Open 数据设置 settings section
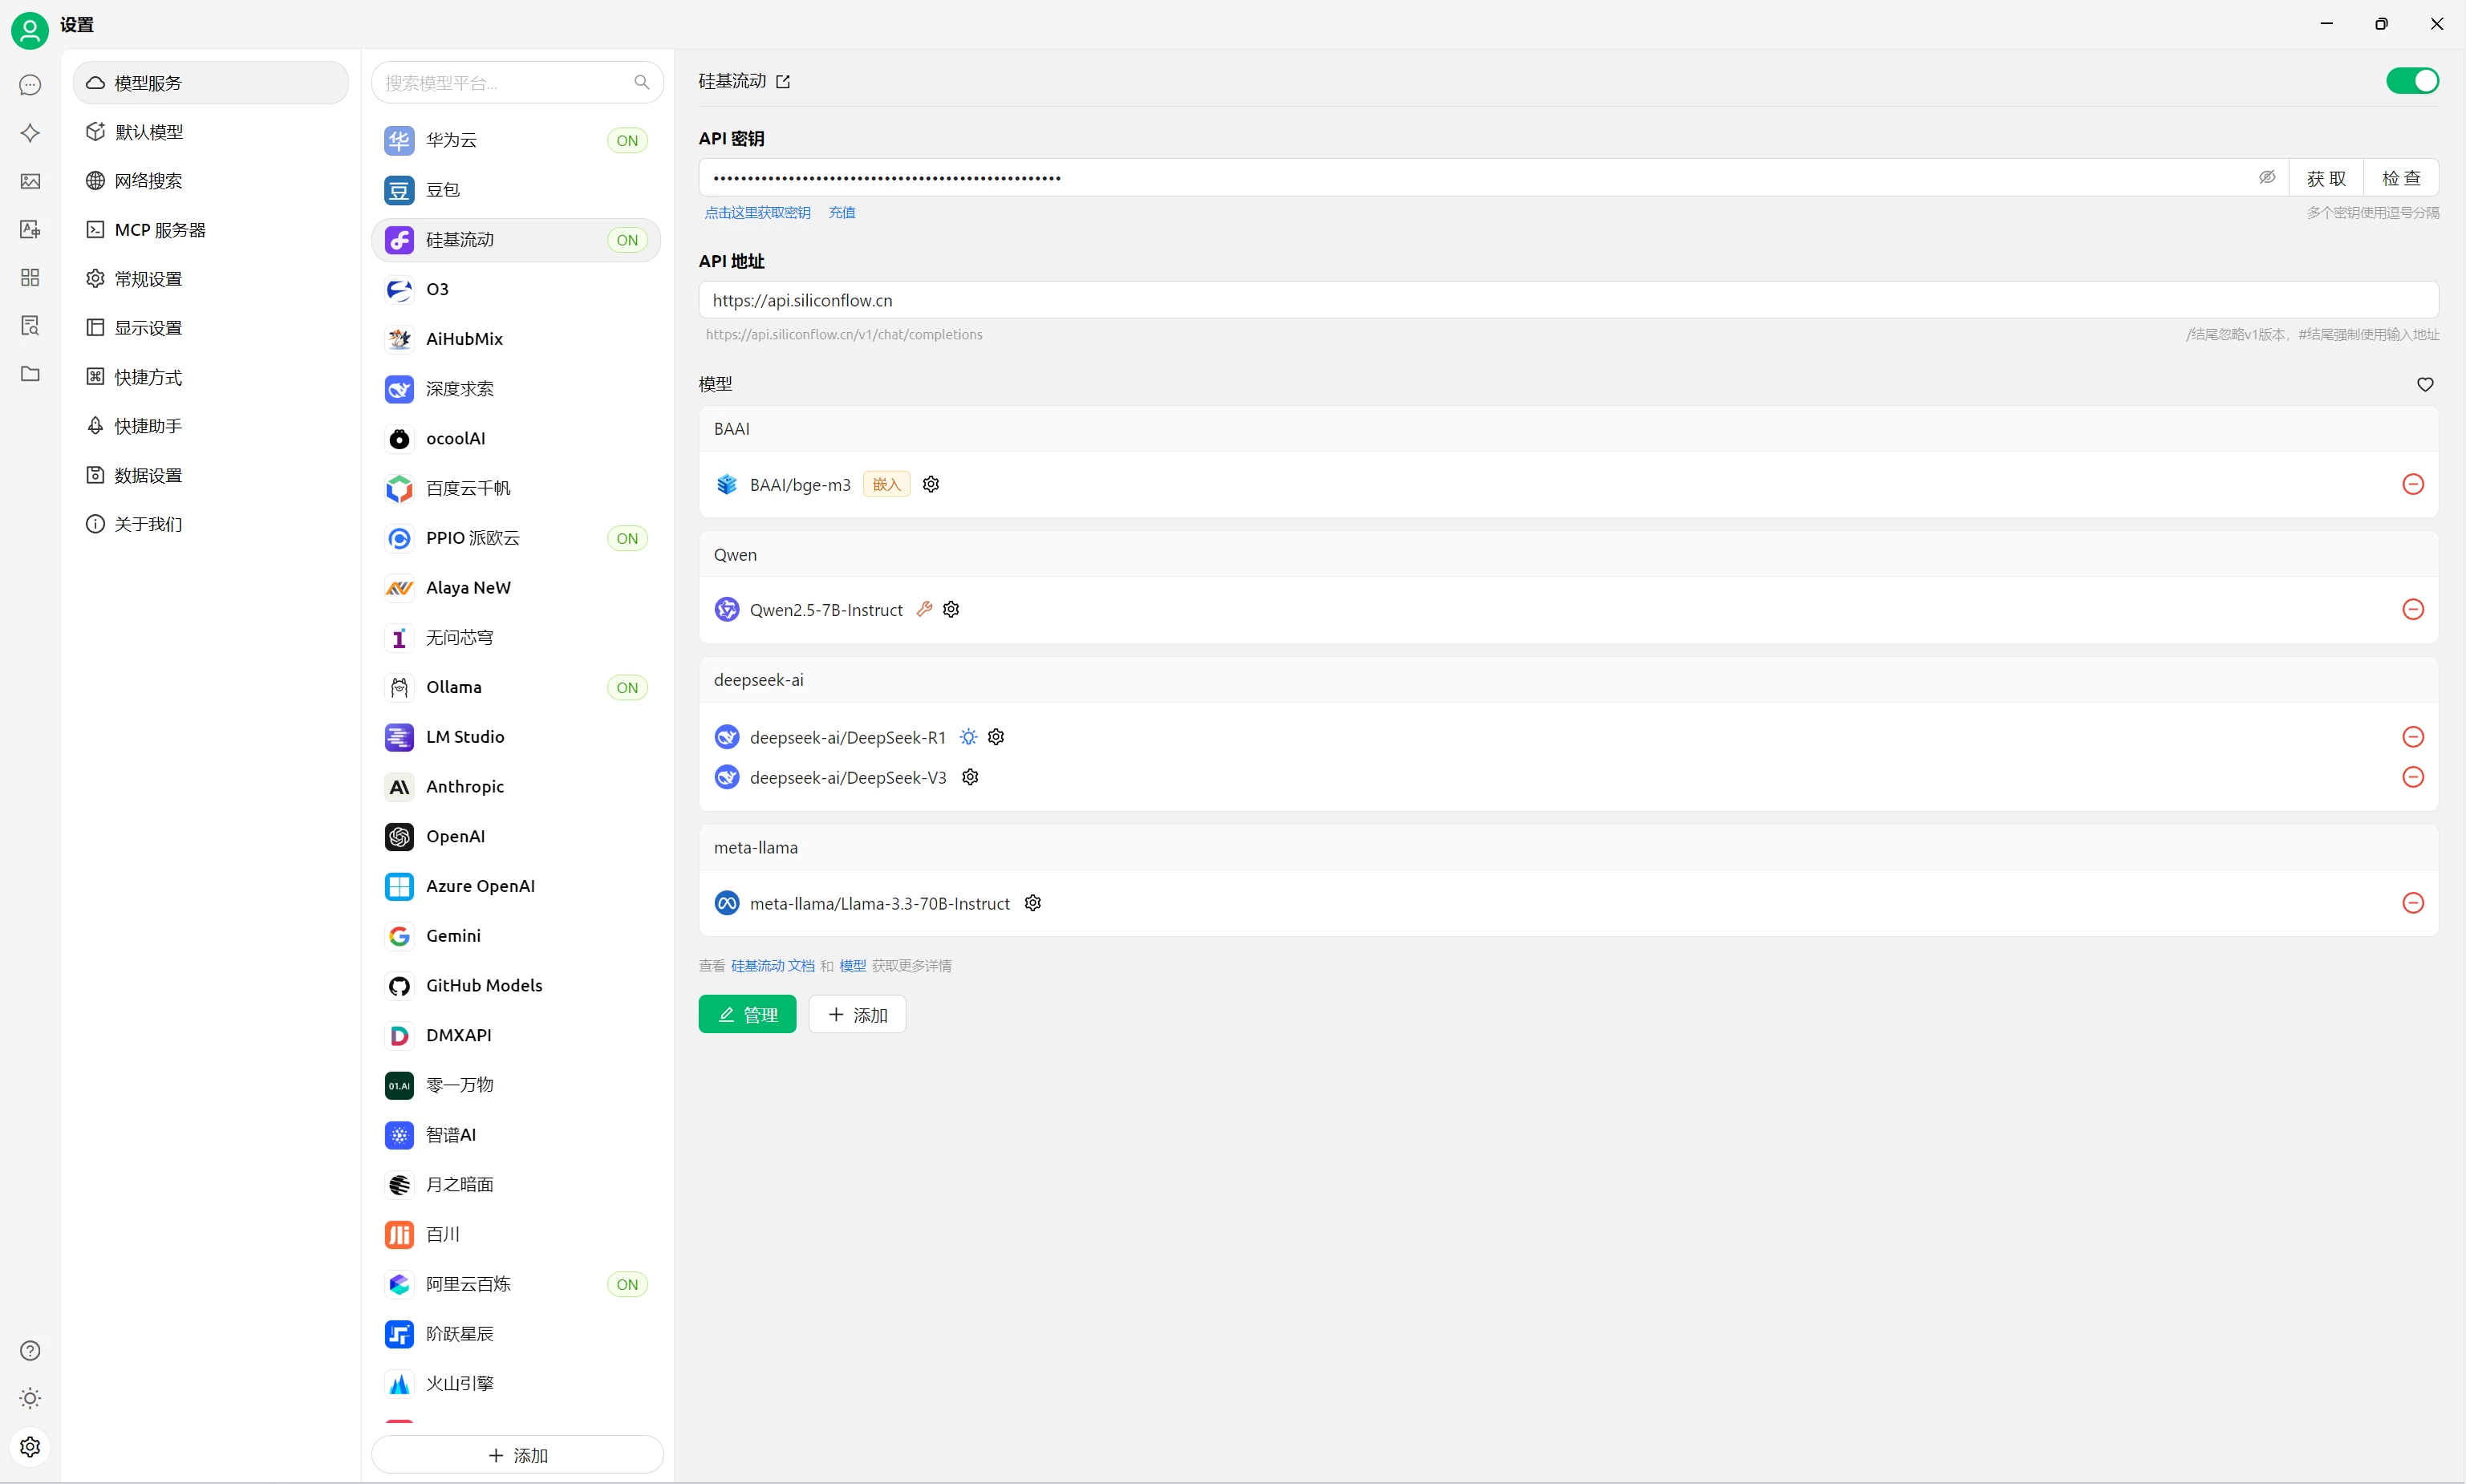This screenshot has width=2466, height=1484. point(211,475)
